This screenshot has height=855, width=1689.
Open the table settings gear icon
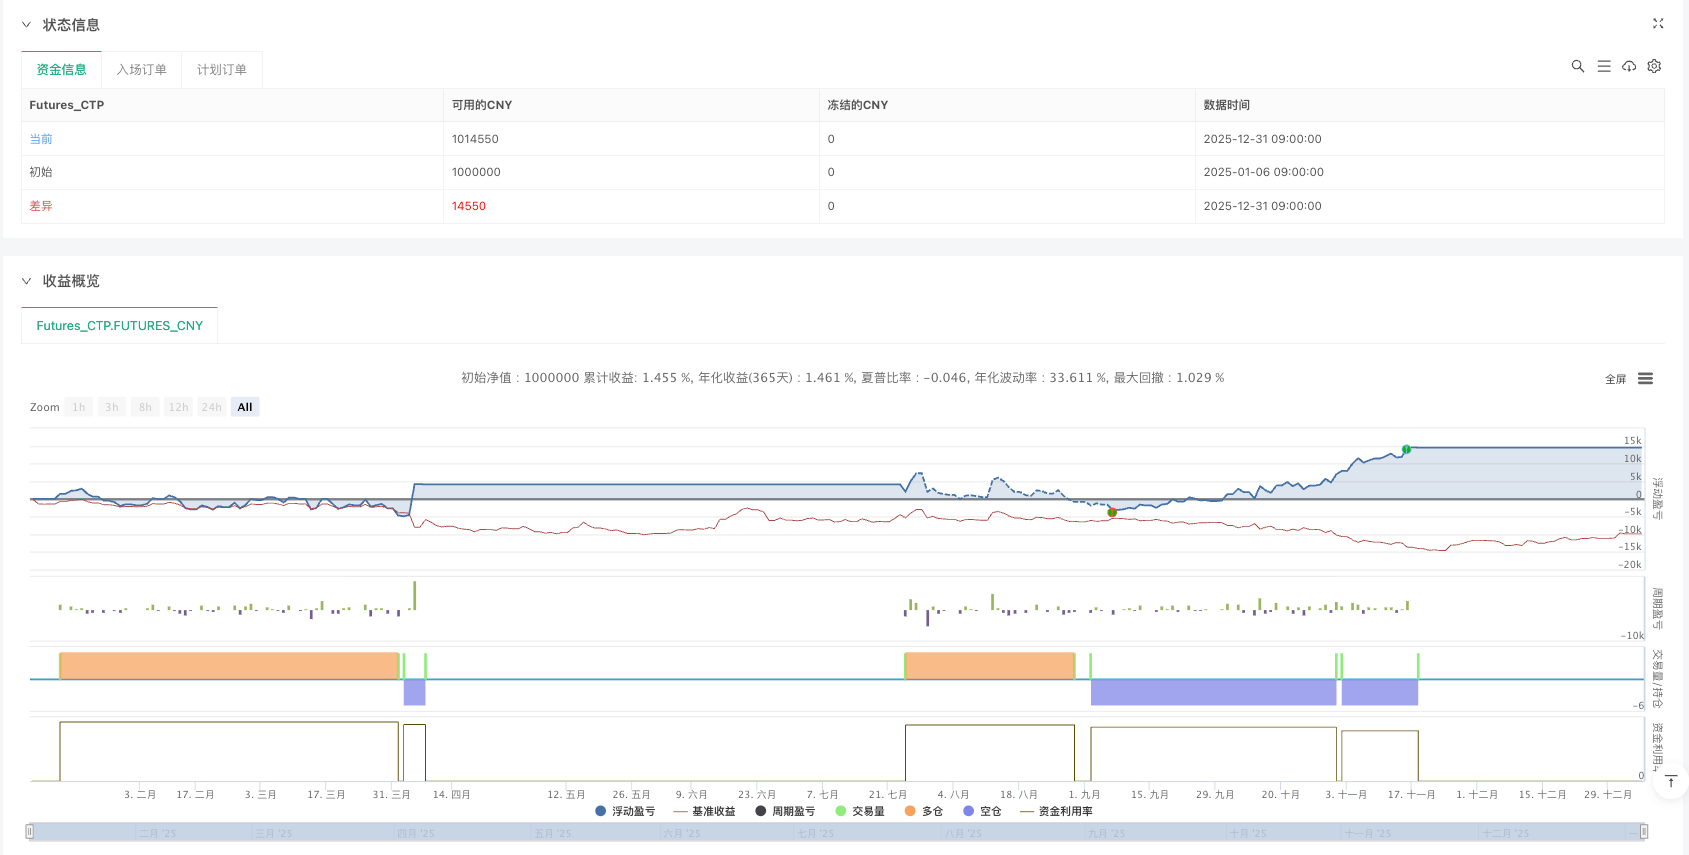pos(1654,66)
